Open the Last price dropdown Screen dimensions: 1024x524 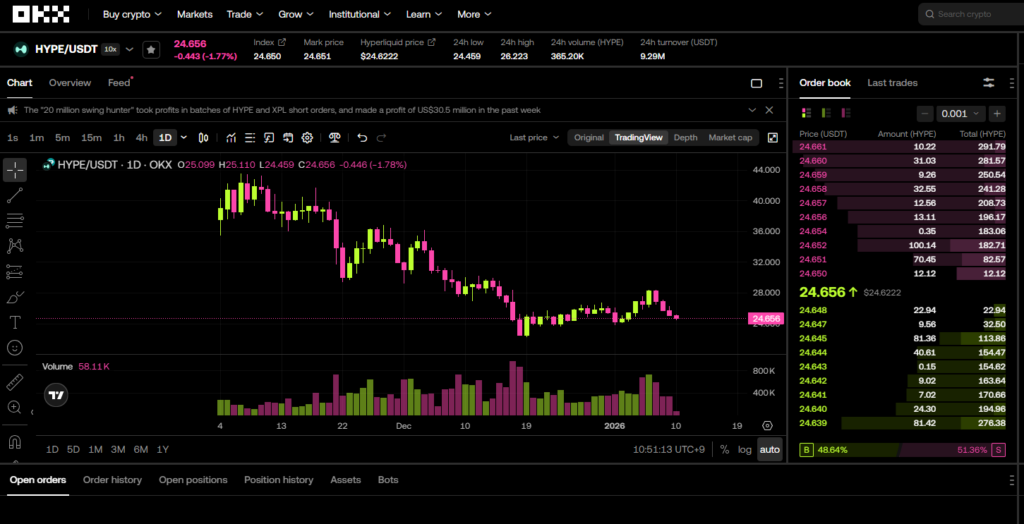534,138
